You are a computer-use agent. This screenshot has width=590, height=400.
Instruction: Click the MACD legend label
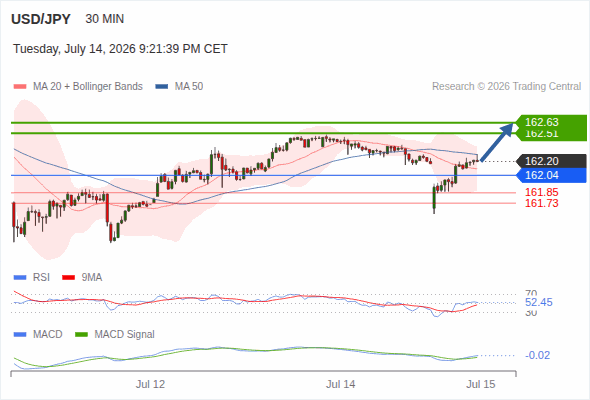tap(47, 334)
